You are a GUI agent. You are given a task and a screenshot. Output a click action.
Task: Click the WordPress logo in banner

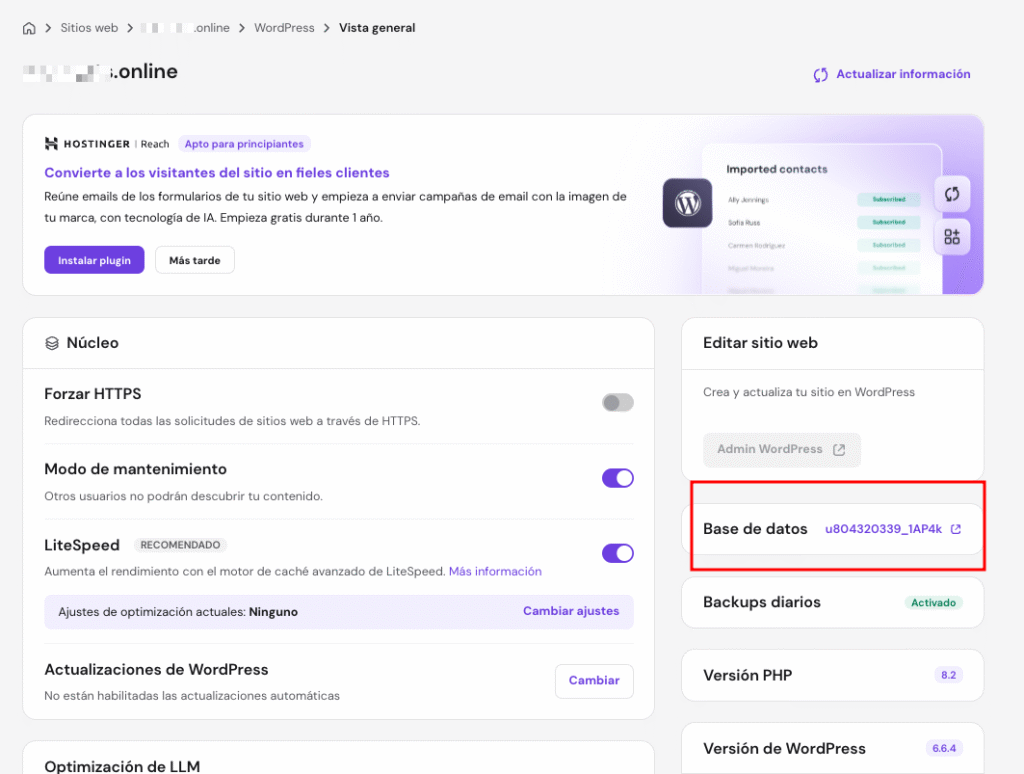pyautogui.click(x=688, y=203)
